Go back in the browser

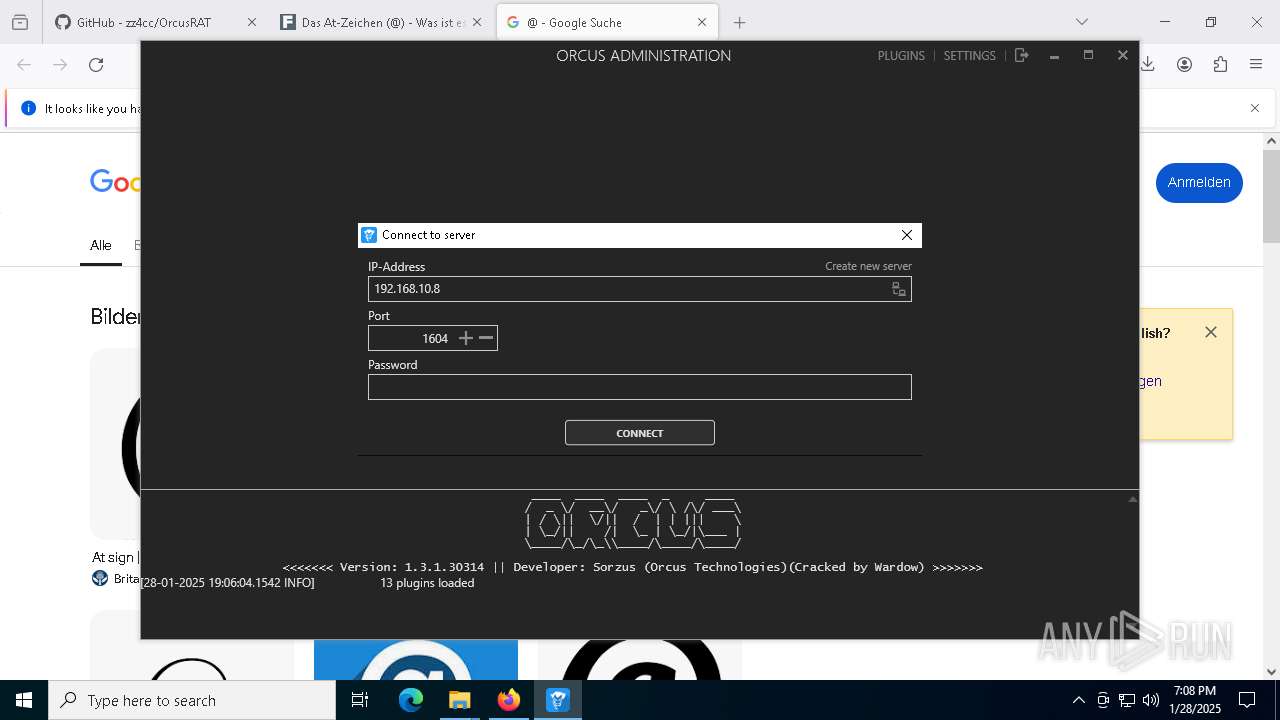click(24, 65)
